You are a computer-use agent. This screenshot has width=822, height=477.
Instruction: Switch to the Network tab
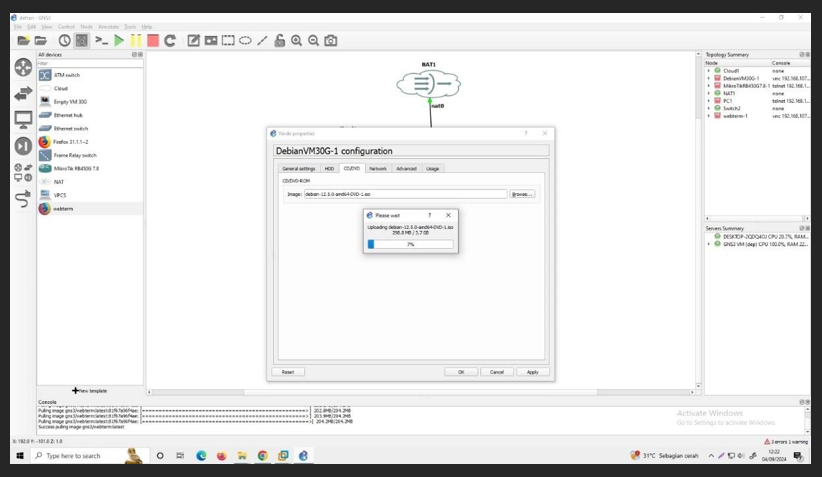378,169
